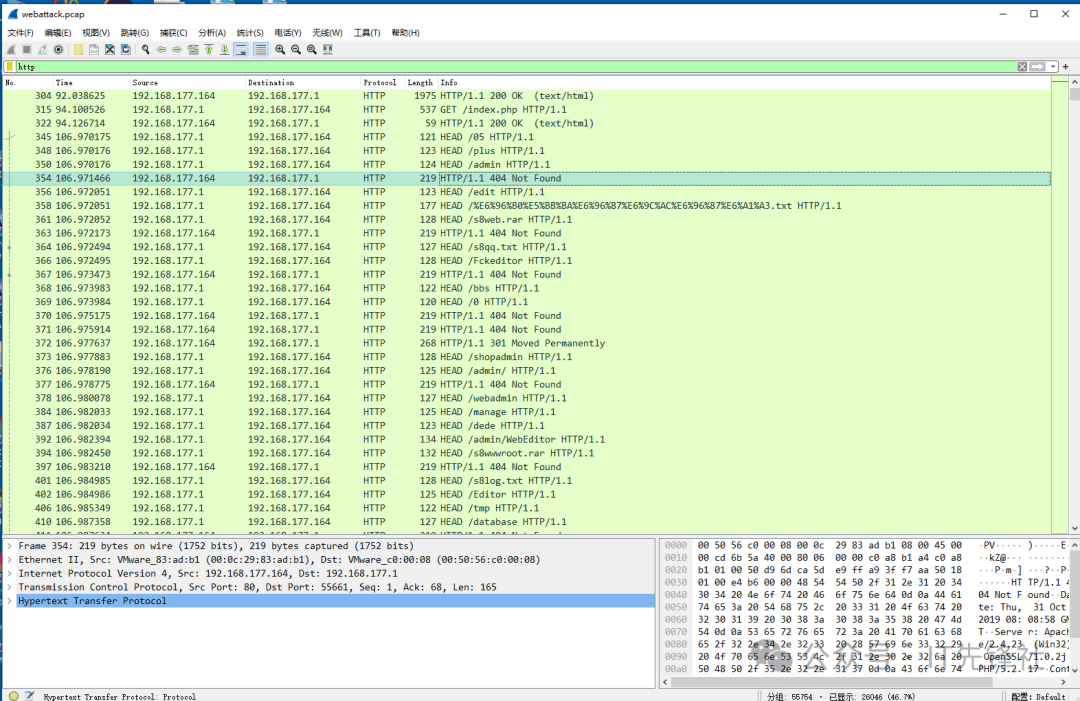Toggle packet list colorization
Viewport: 1080px width, 701px height.
tap(260, 49)
